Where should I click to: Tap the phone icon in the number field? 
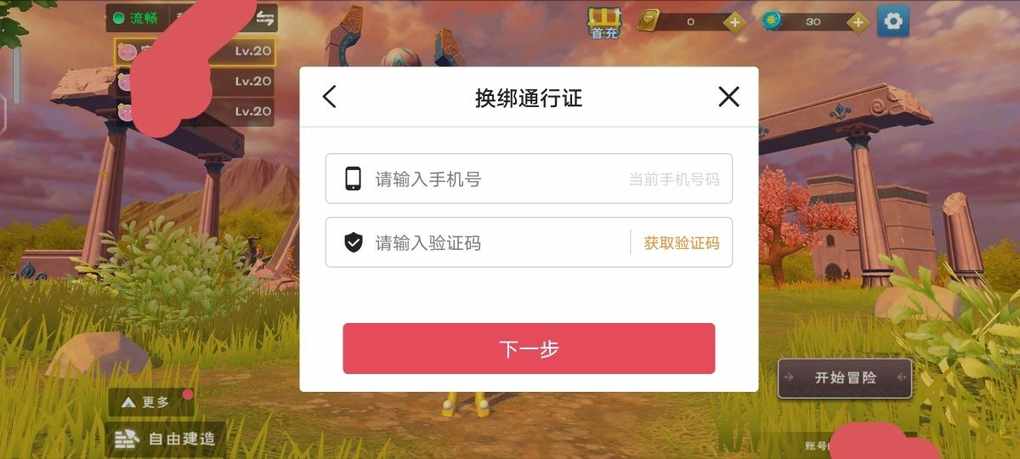[353, 179]
